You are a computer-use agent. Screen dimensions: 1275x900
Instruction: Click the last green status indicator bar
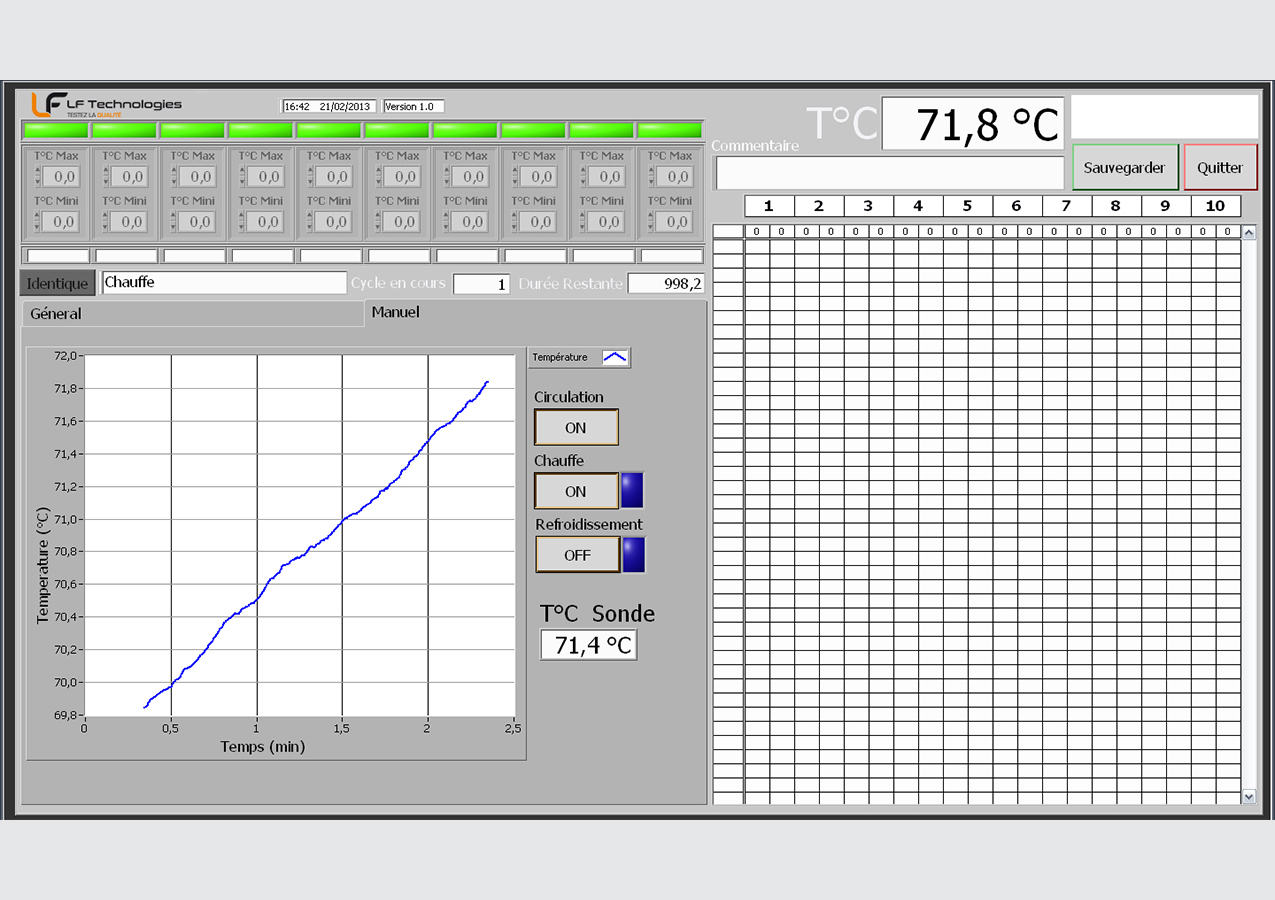pos(669,130)
